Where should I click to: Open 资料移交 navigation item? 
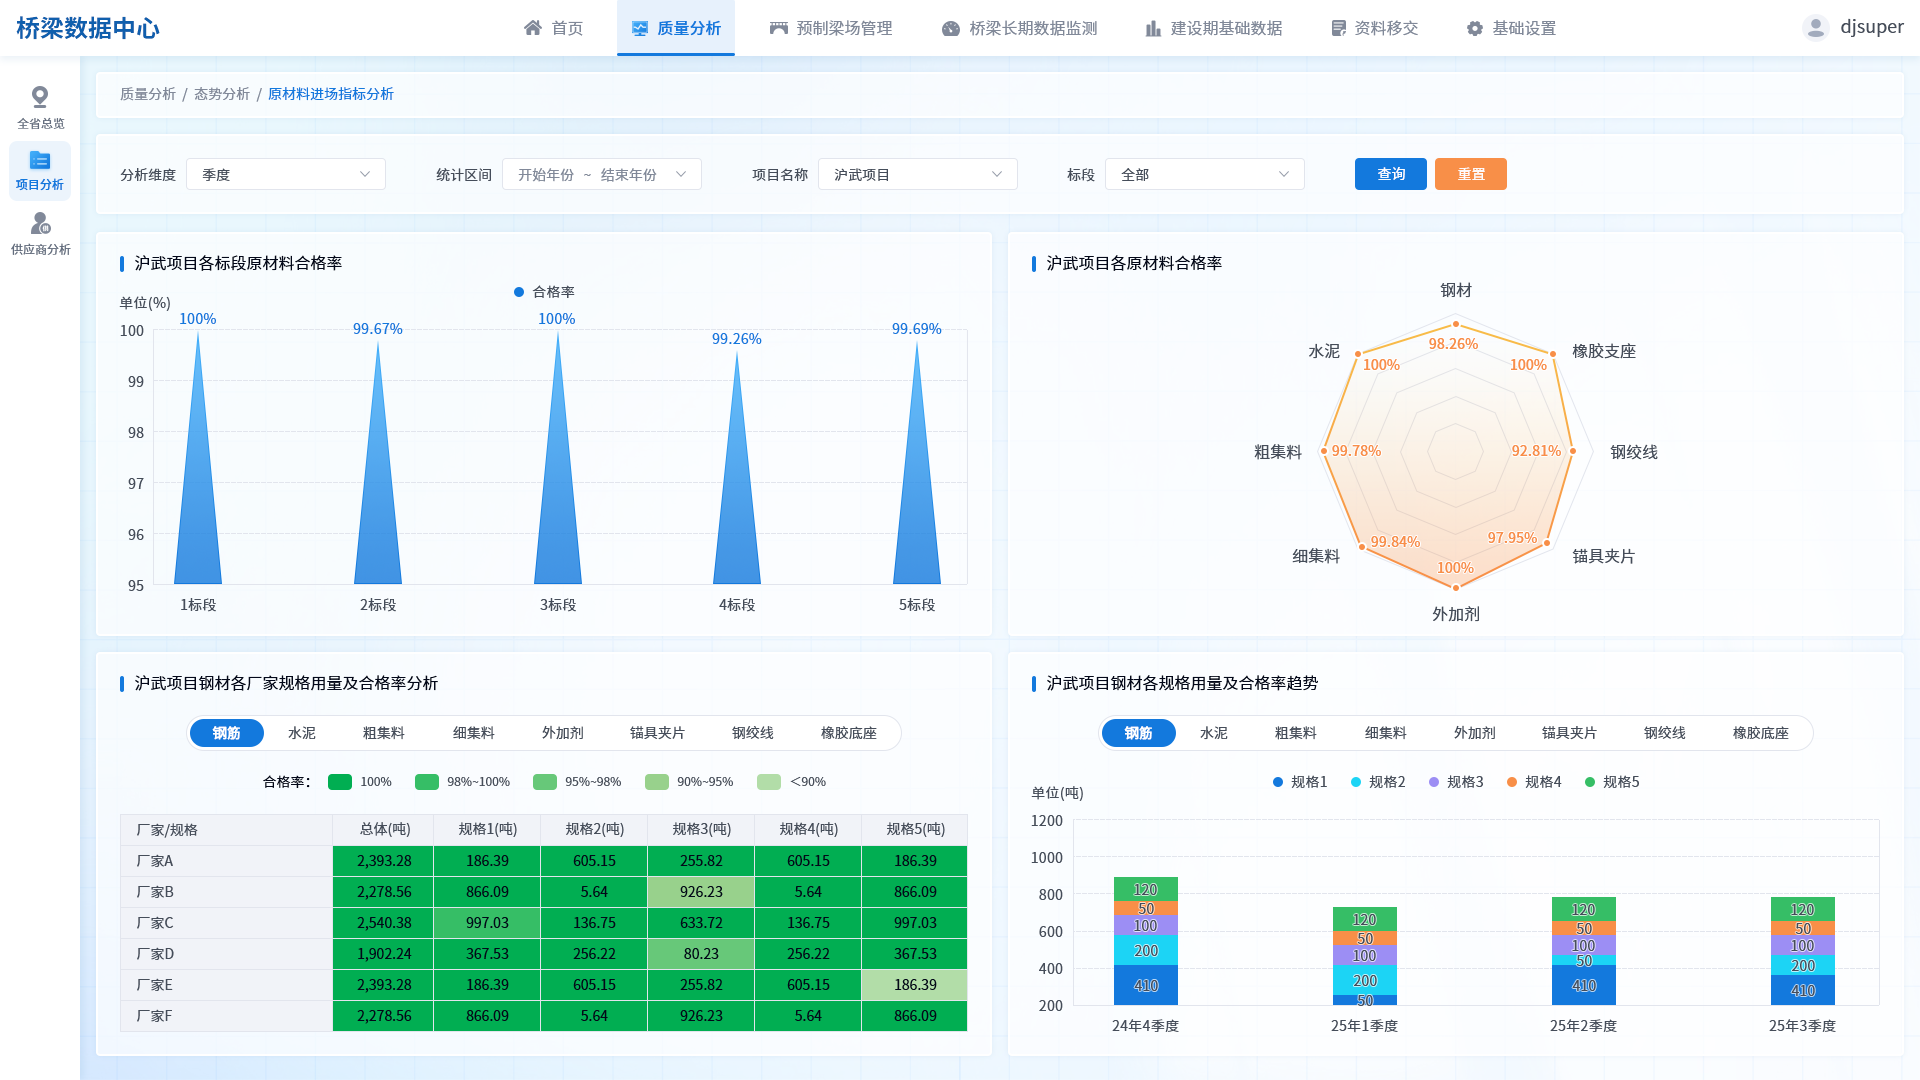coord(1375,28)
